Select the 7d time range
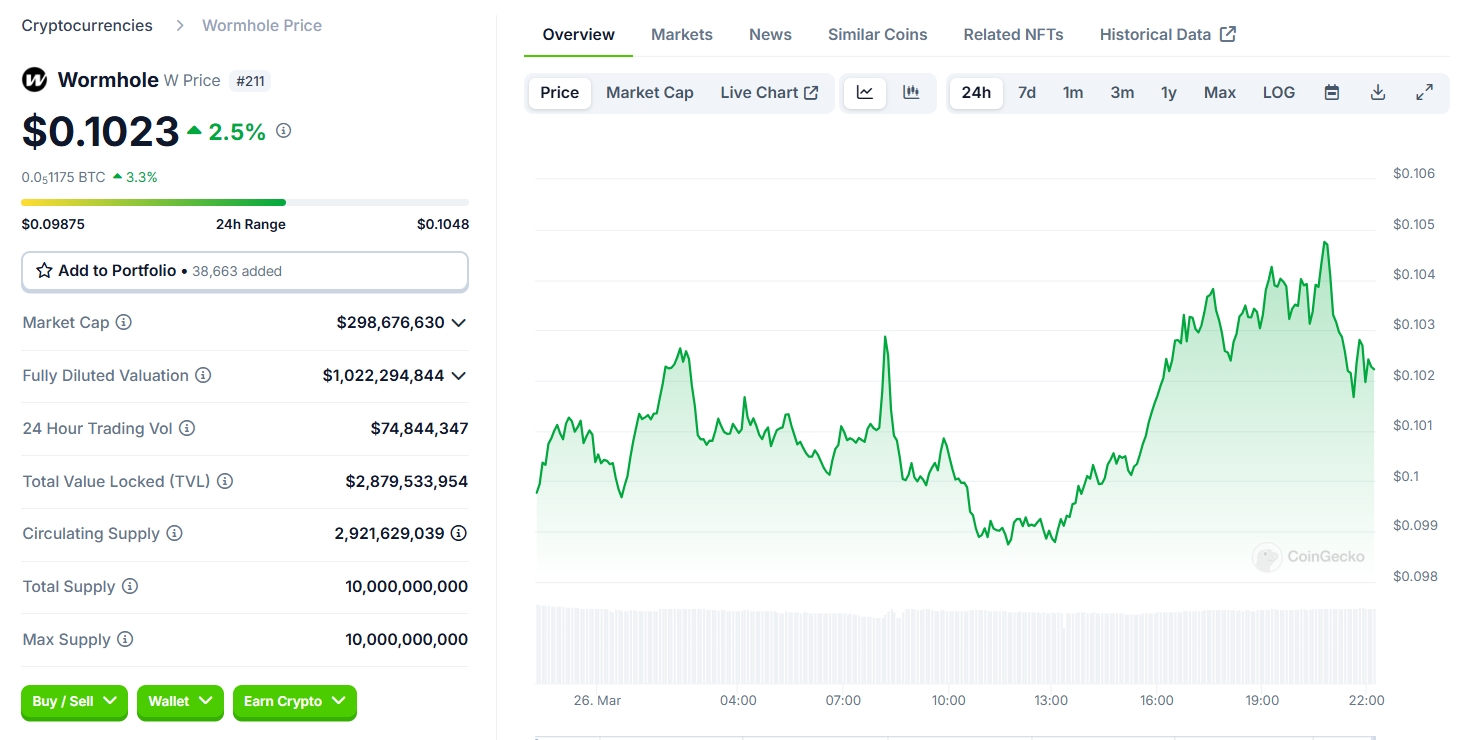This screenshot has height=740, width=1465. pyautogui.click(x=1026, y=93)
